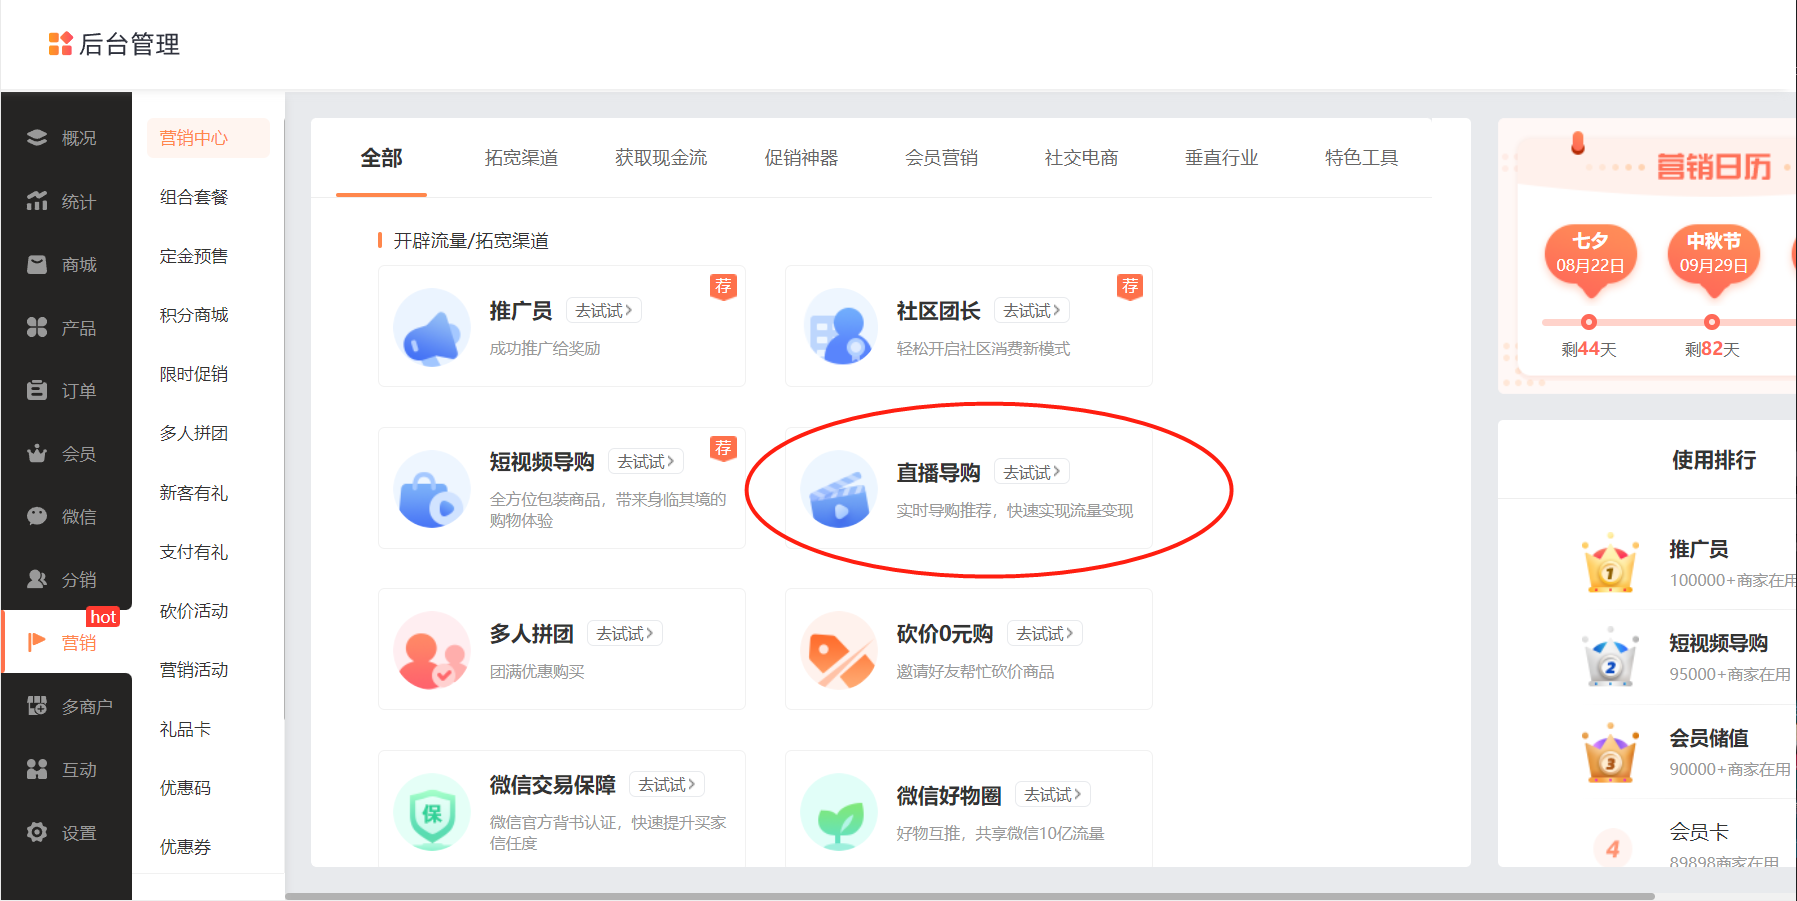
Task: Open the 概况 overview sidebar icon
Action: coord(37,138)
